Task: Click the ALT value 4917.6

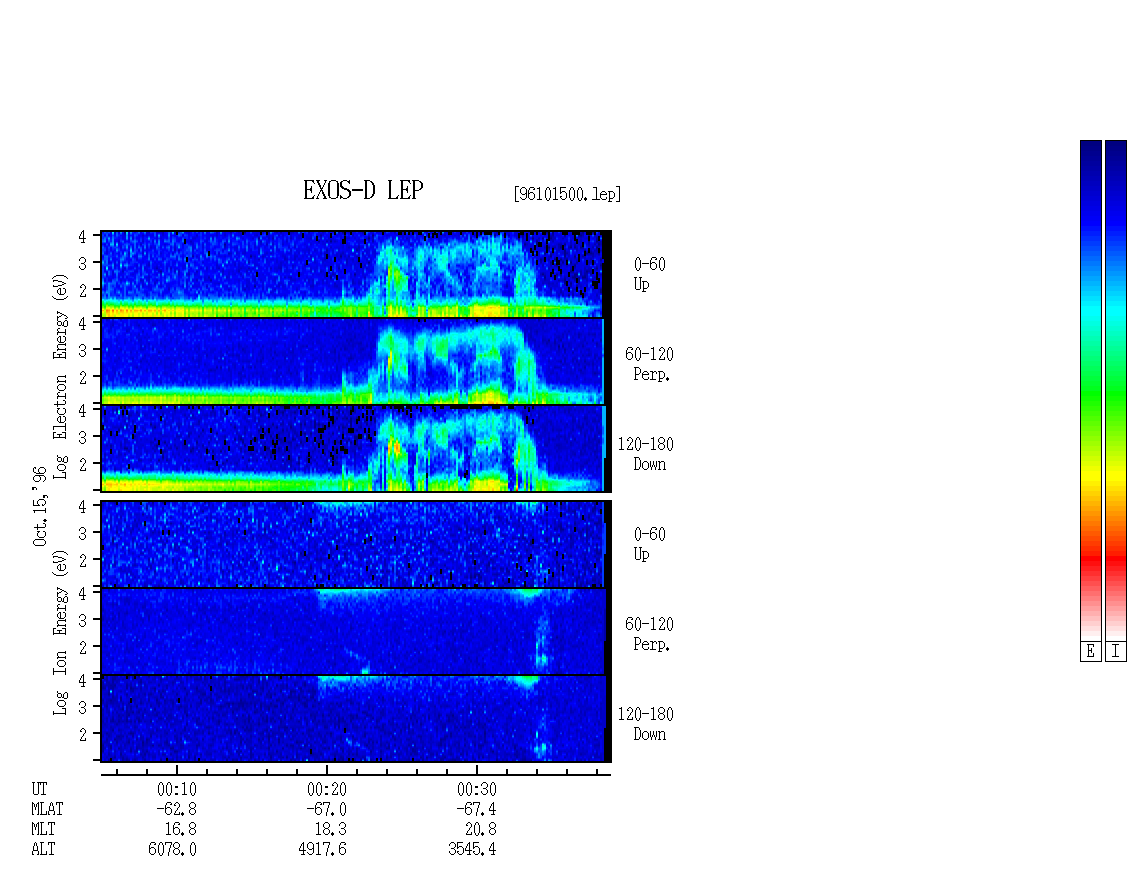Action: pyautogui.click(x=322, y=849)
